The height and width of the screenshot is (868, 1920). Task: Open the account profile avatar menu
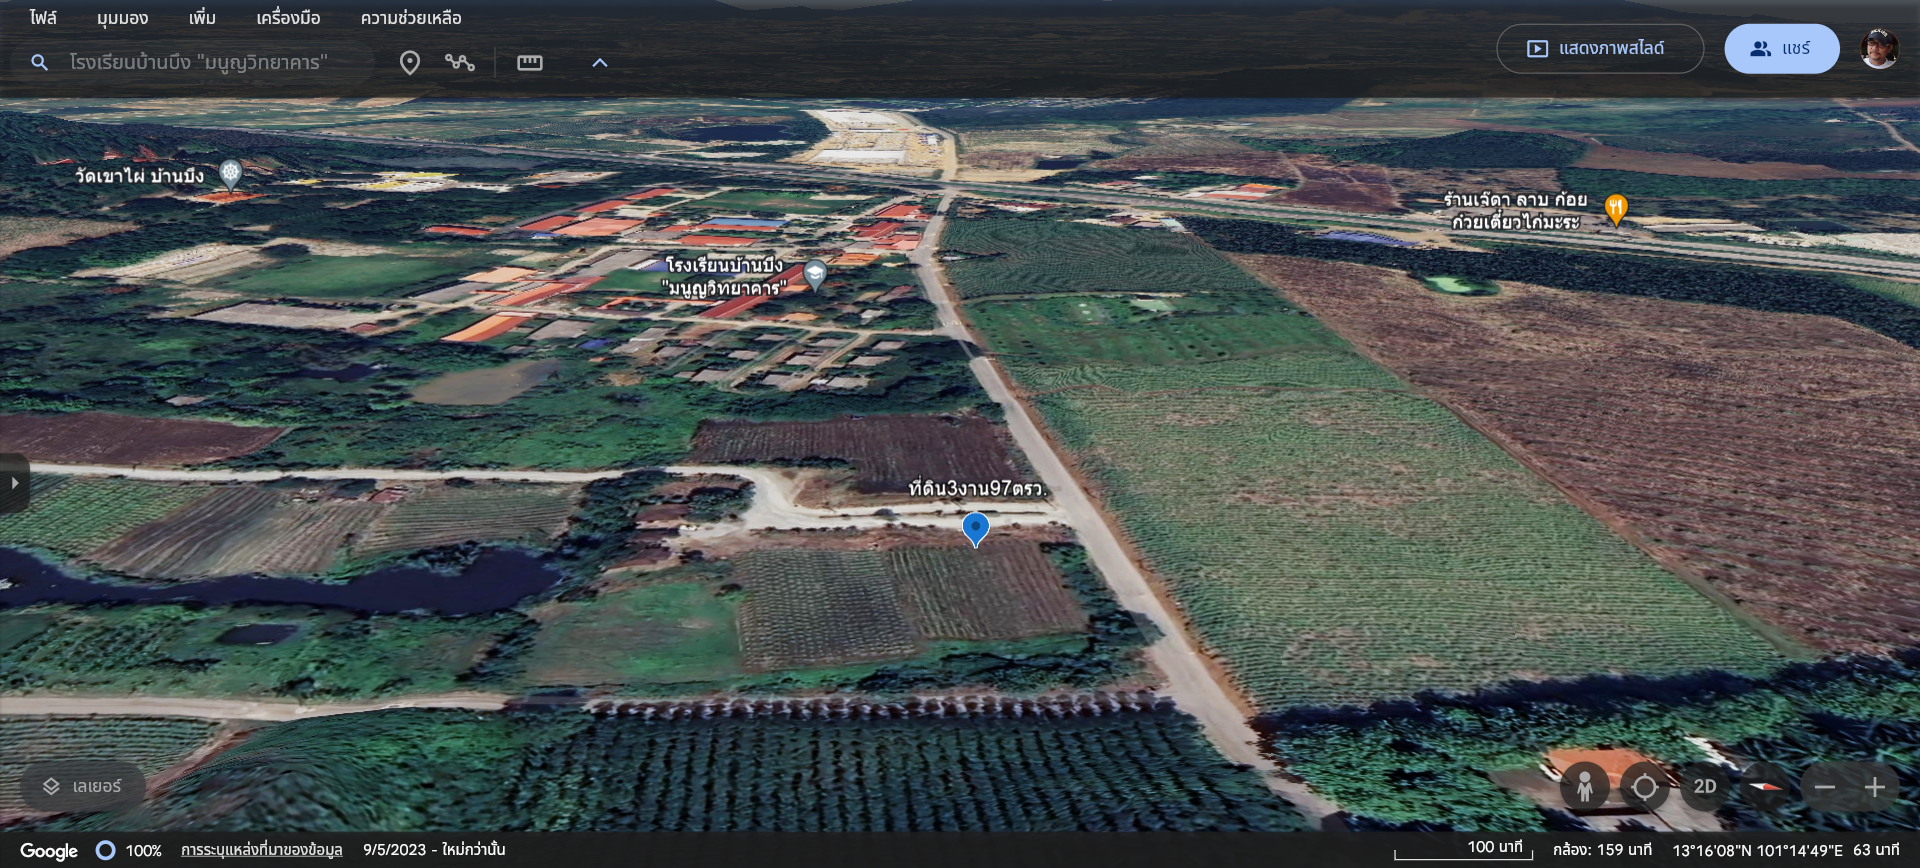pyautogui.click(x=1879, y=49)
